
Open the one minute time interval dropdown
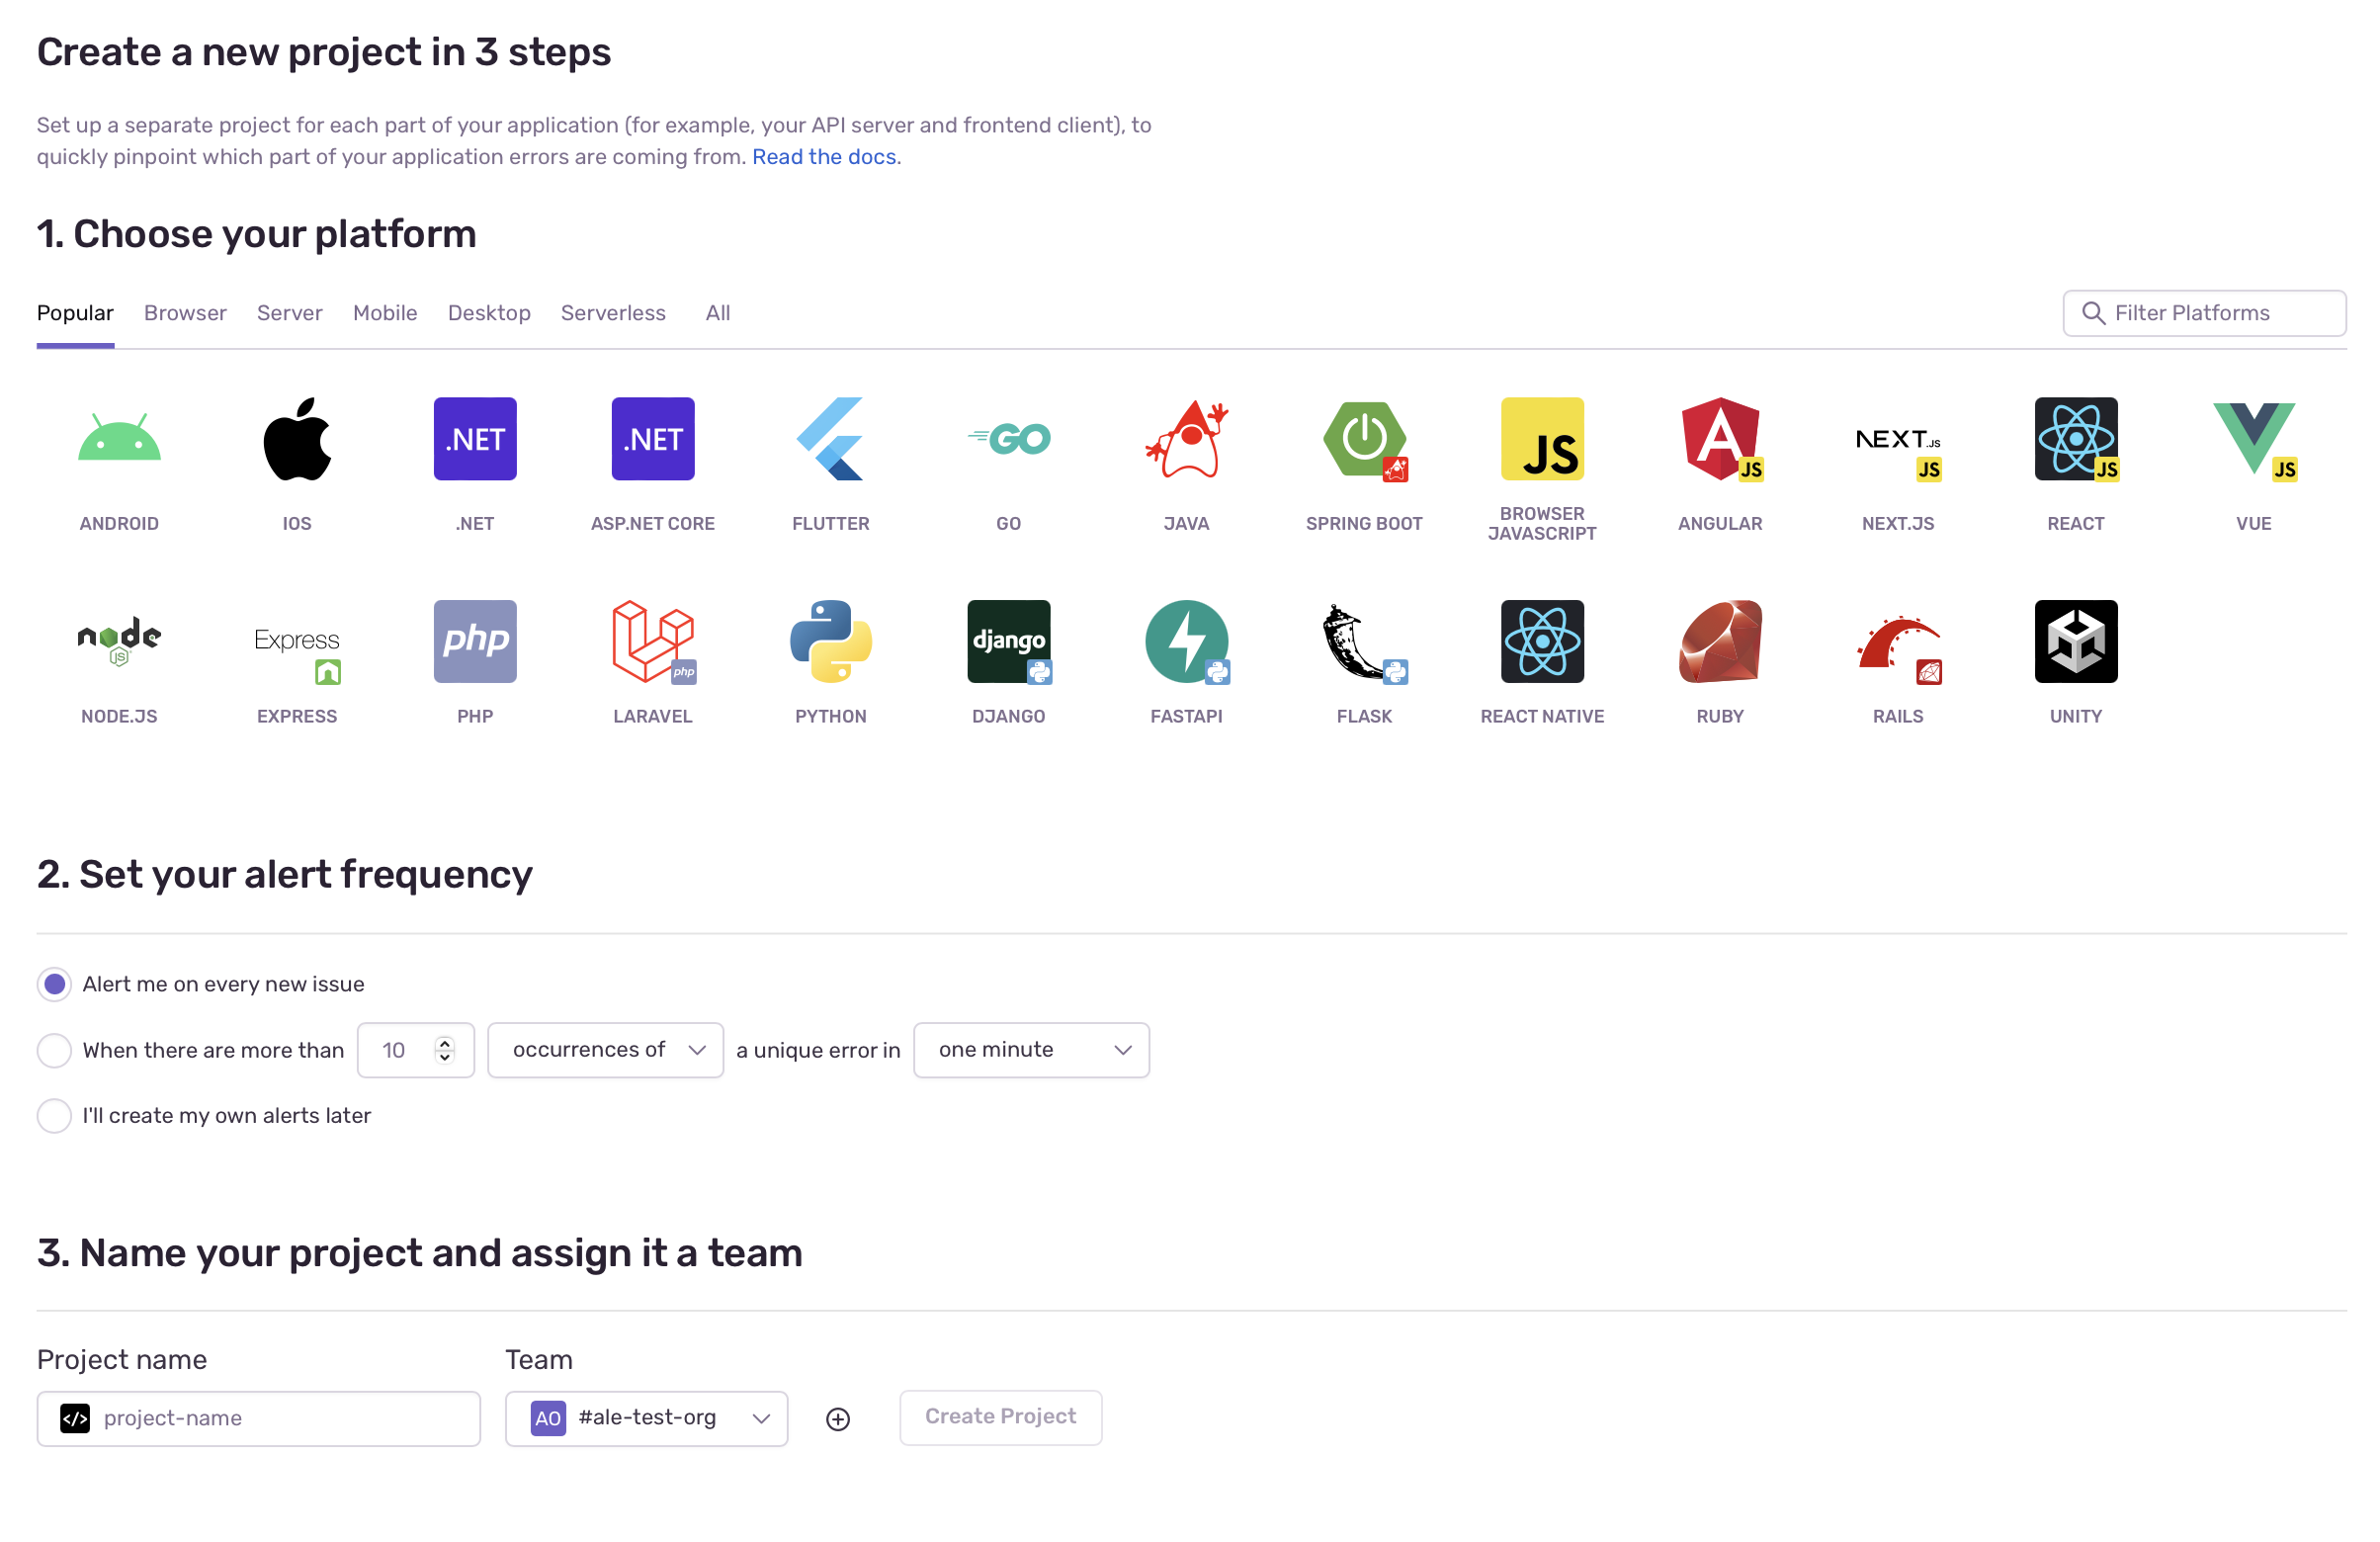pyautogui.click(x=1031, y=1050)
